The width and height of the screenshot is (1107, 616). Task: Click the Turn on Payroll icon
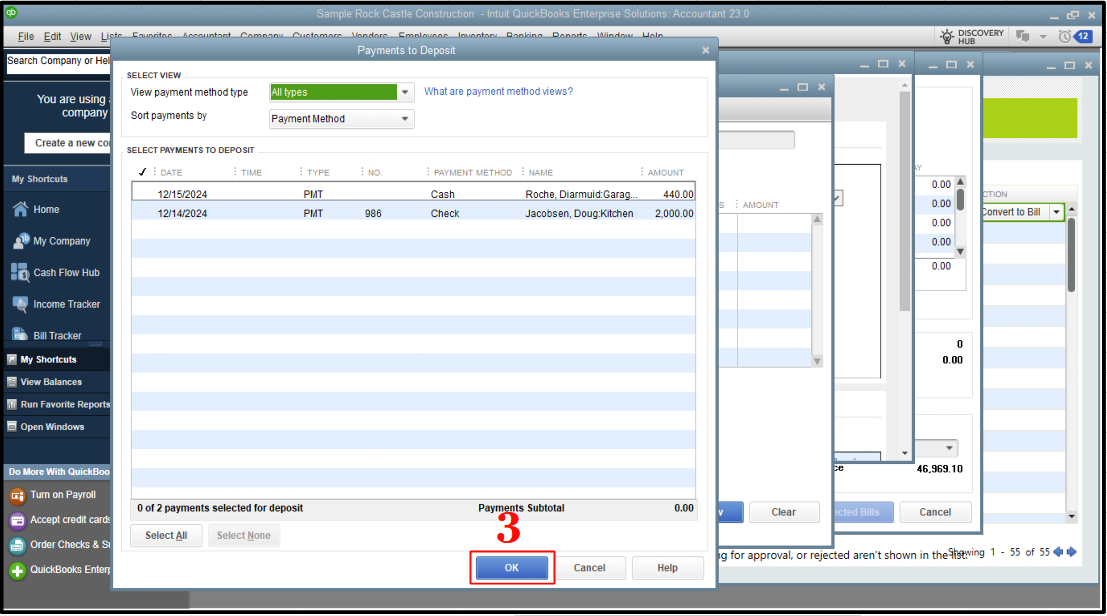pyautogui.click(x=17, y=495)
